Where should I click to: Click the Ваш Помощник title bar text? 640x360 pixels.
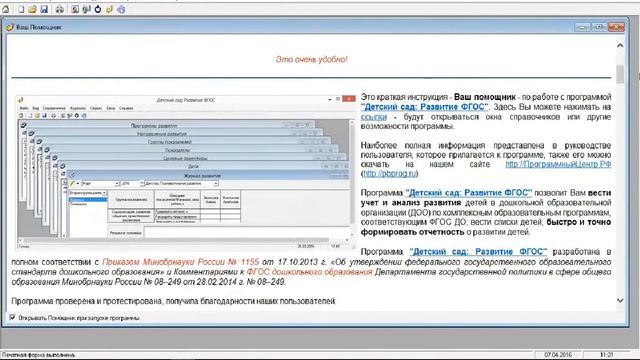[x=39, y=27]
